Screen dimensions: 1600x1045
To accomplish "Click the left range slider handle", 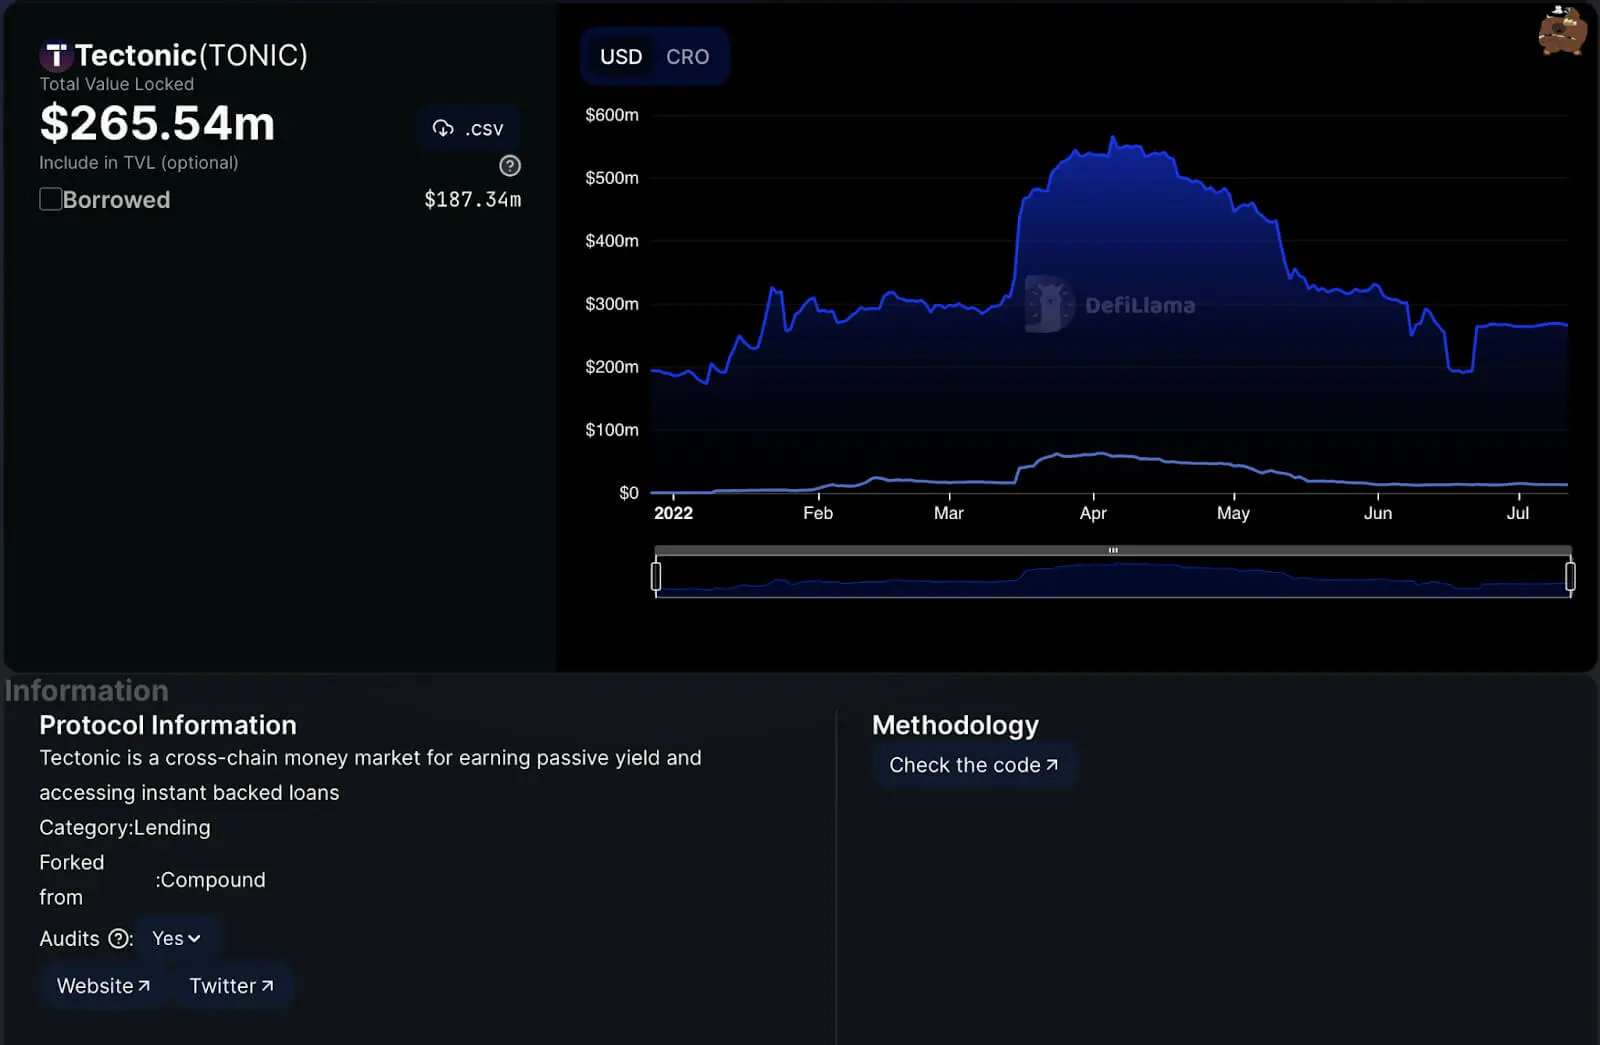I will 656,576.
